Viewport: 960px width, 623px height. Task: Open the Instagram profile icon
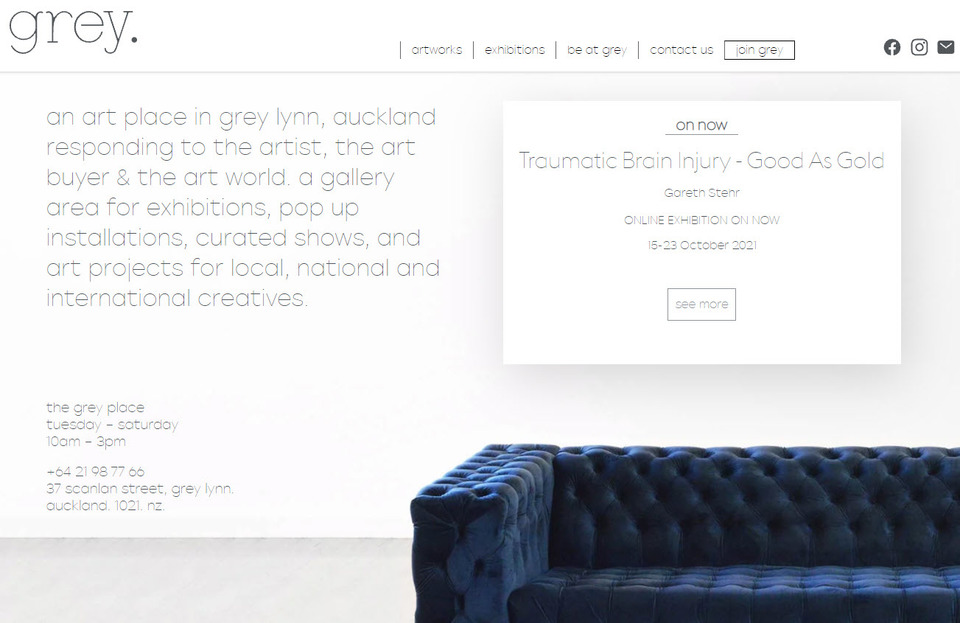pyautogui.click(x=919, y=47)
